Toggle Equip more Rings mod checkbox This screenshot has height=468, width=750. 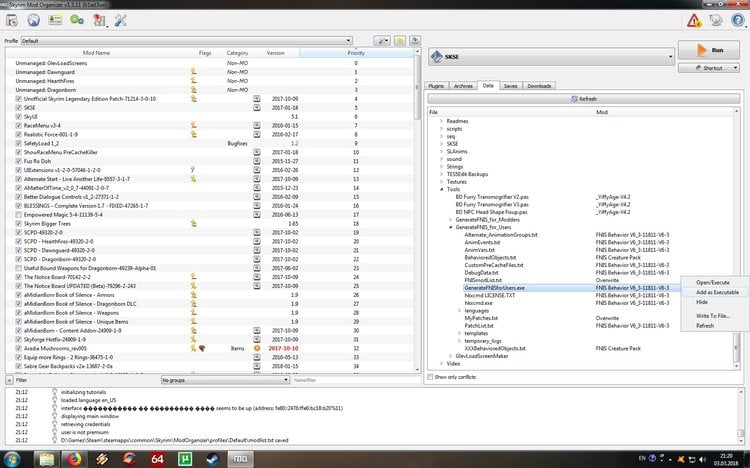[18, 357]
